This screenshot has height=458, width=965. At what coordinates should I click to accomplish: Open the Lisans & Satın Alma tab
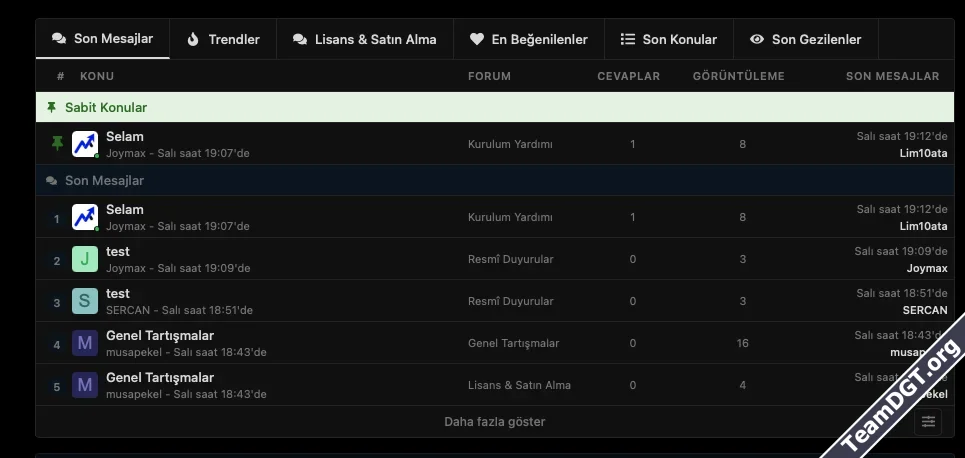(x=364, y=40)
